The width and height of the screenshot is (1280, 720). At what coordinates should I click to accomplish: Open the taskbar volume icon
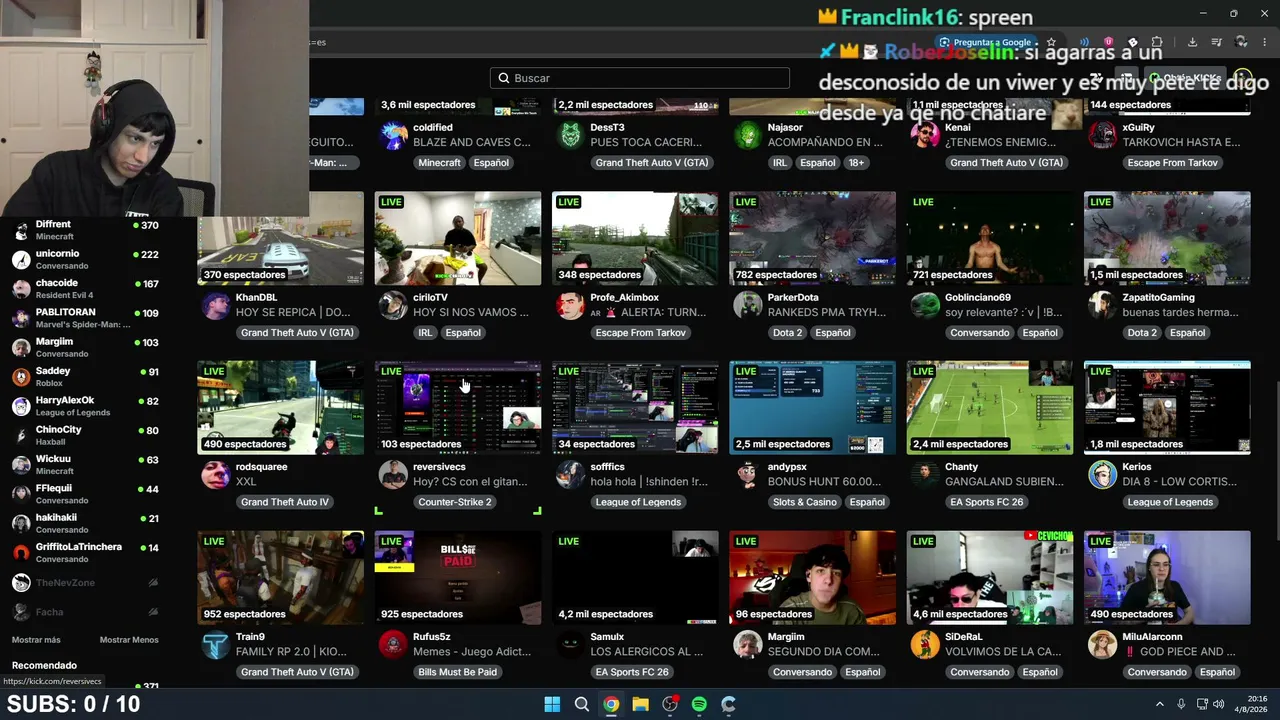click(1218, 704)
